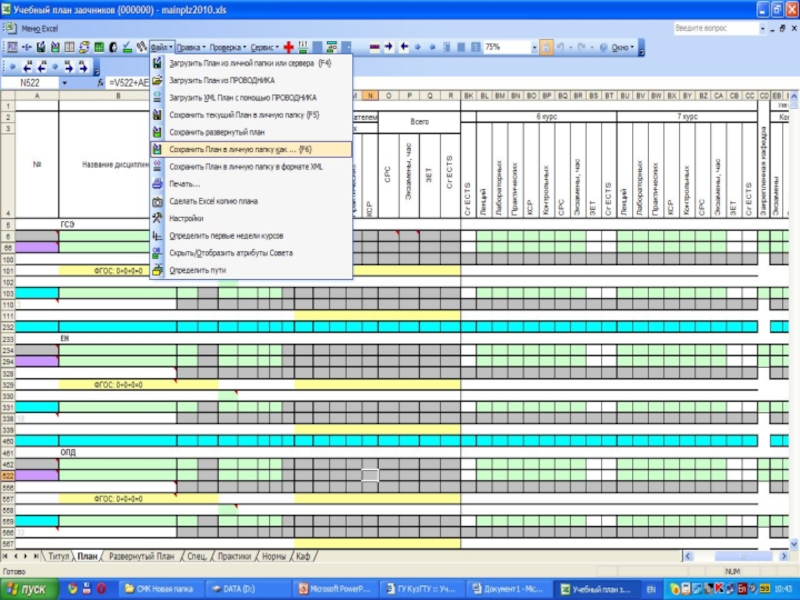This screenshot has width=800, height=600.
Task: Select Настройки from the Файл menu
Action: [186, 218]
